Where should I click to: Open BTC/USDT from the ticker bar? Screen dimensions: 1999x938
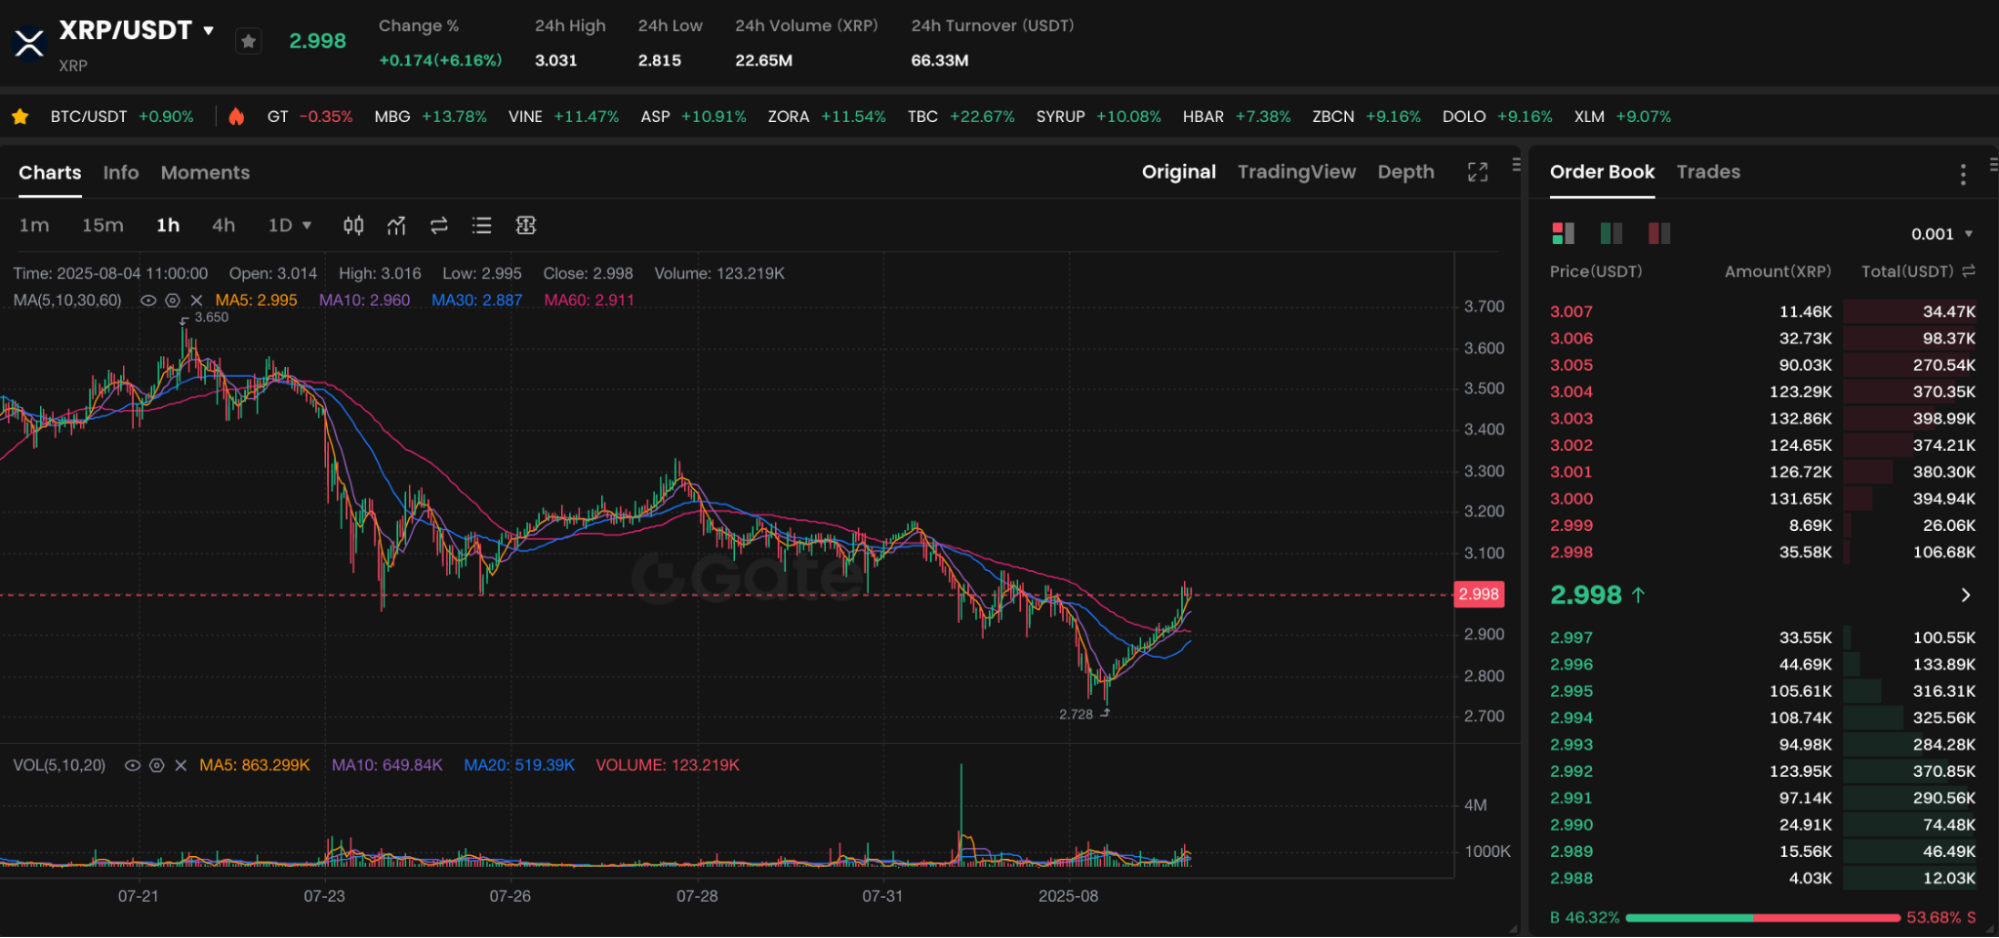[122, 117]
